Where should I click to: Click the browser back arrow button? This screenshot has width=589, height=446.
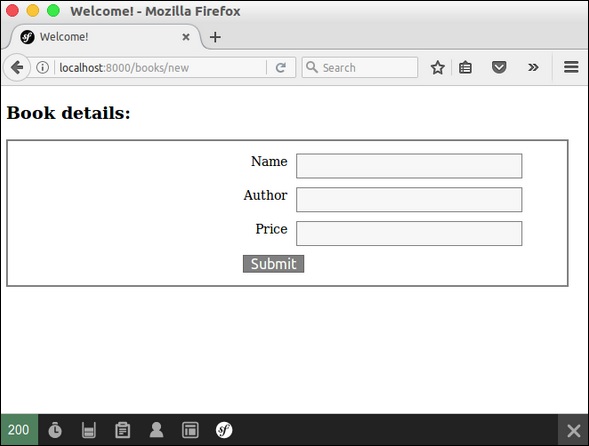17,68
